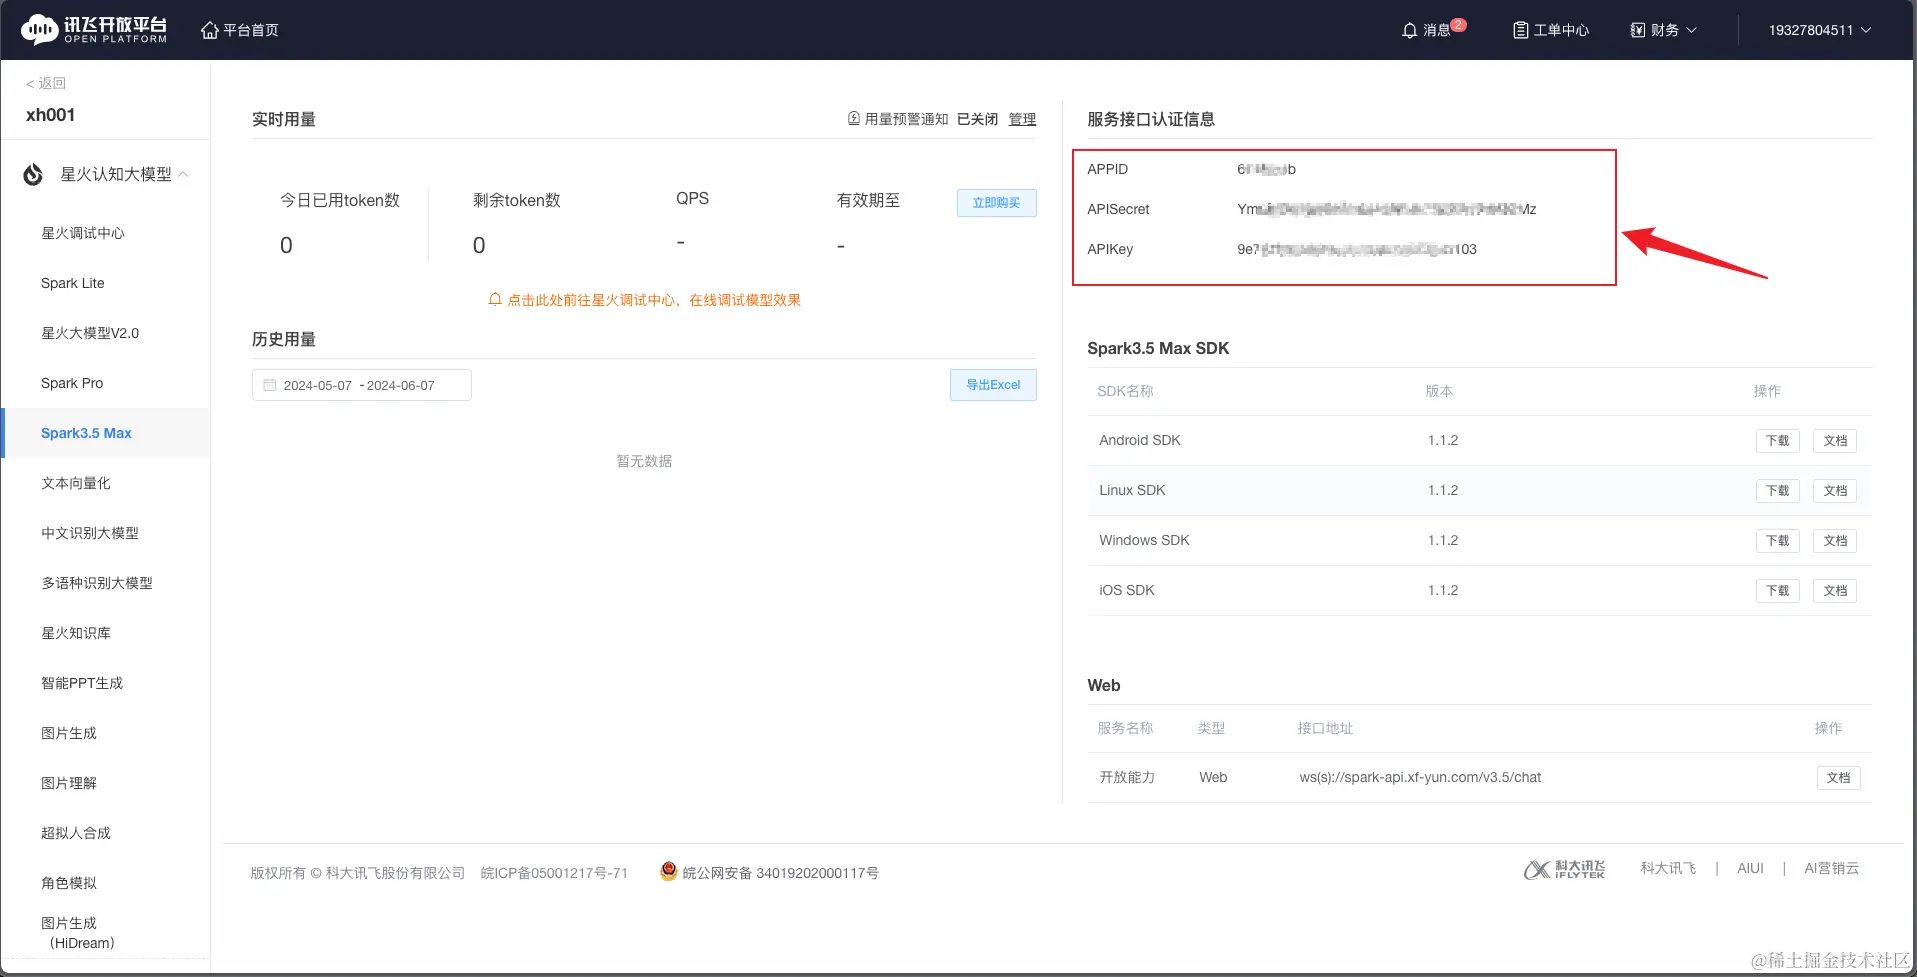Open 图片理解 in sidebar
Viewport: 1917px width, 977px height.
[69, 783]
